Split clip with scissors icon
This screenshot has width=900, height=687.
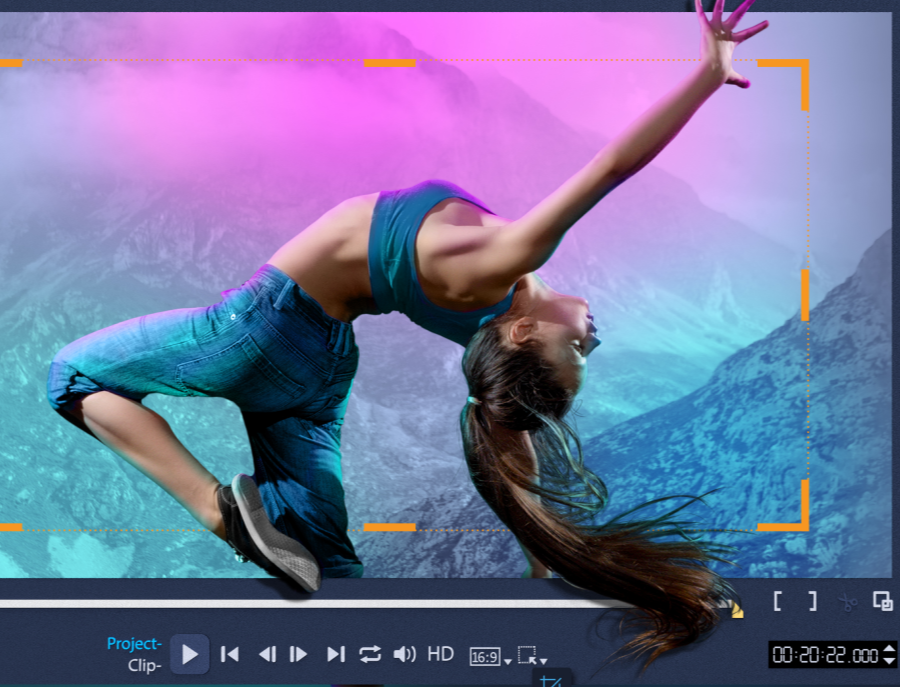point(847,602)
